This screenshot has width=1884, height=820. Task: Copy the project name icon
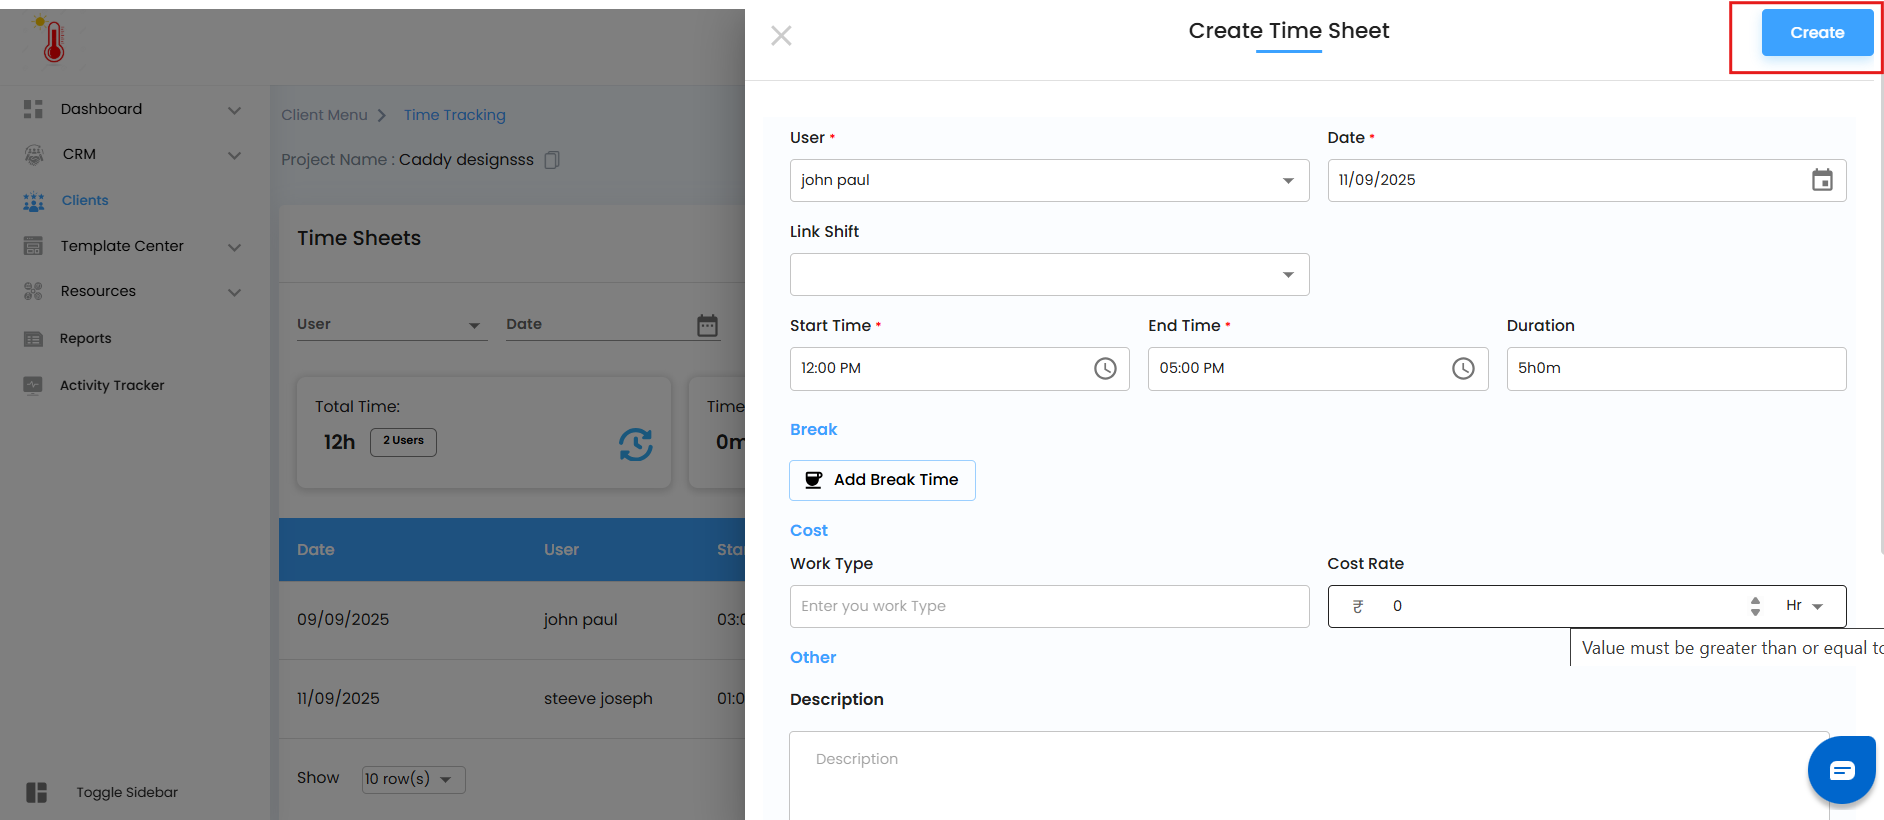(552, 160)
